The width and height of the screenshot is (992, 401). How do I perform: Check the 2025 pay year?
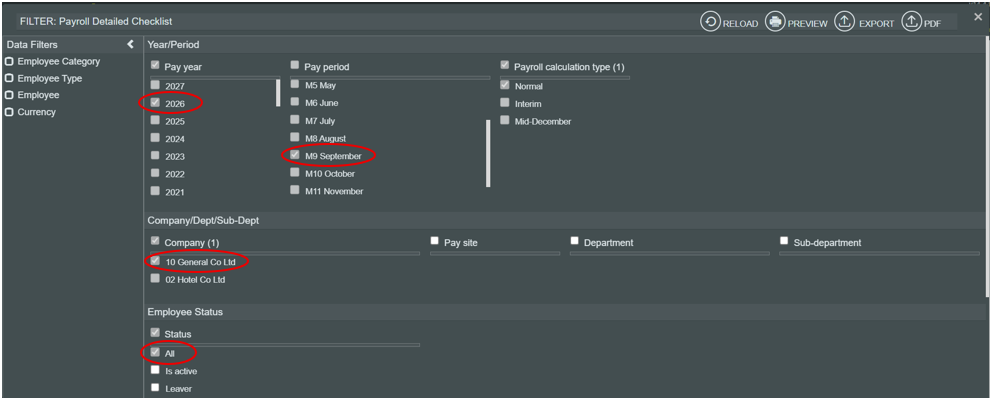point(156,120)
